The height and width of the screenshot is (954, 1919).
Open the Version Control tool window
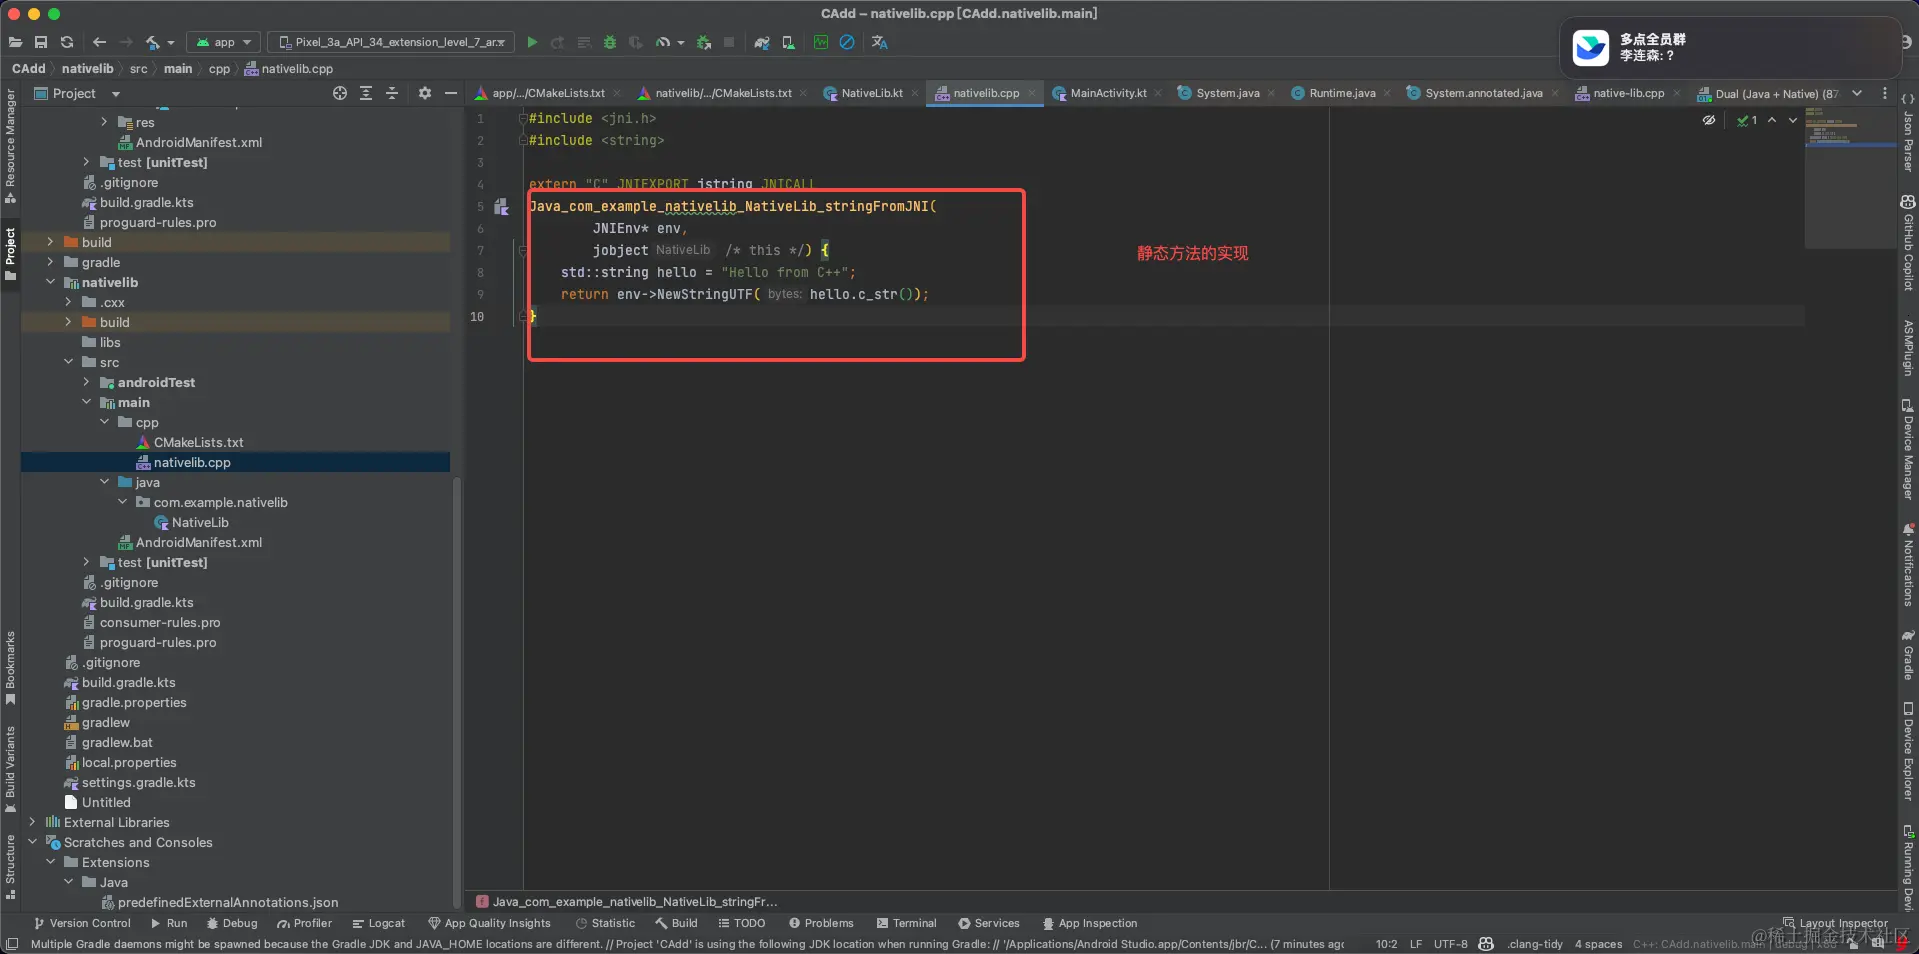click(82, 923)
